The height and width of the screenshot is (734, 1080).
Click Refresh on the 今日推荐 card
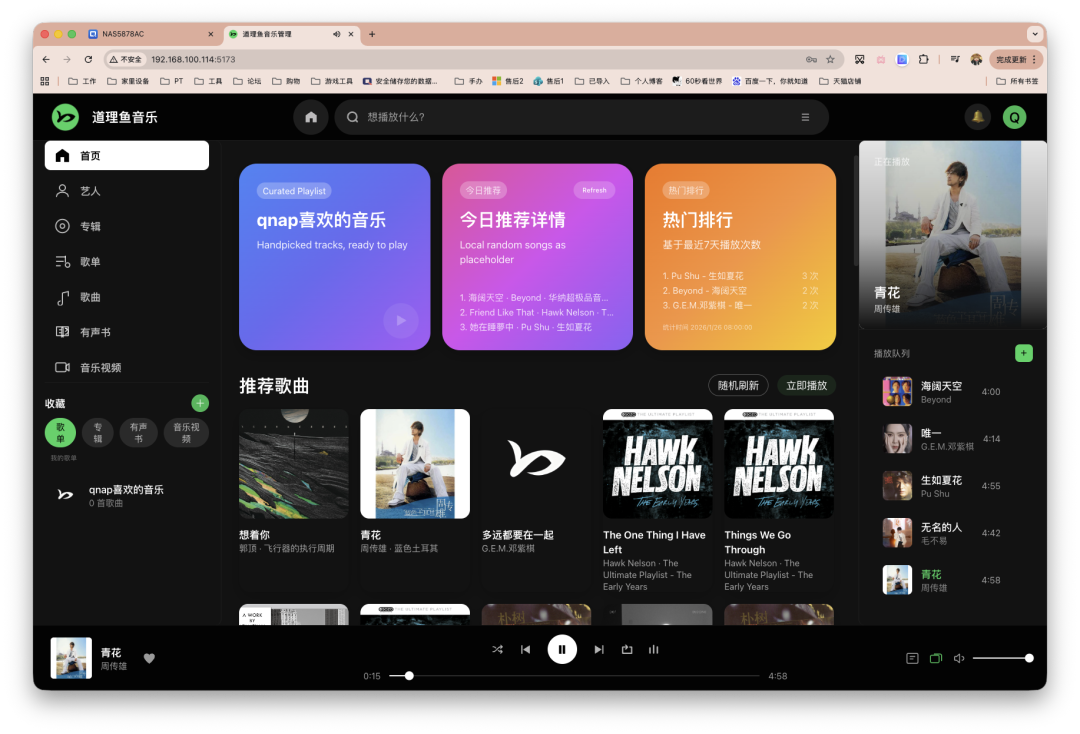coord(594,190)
